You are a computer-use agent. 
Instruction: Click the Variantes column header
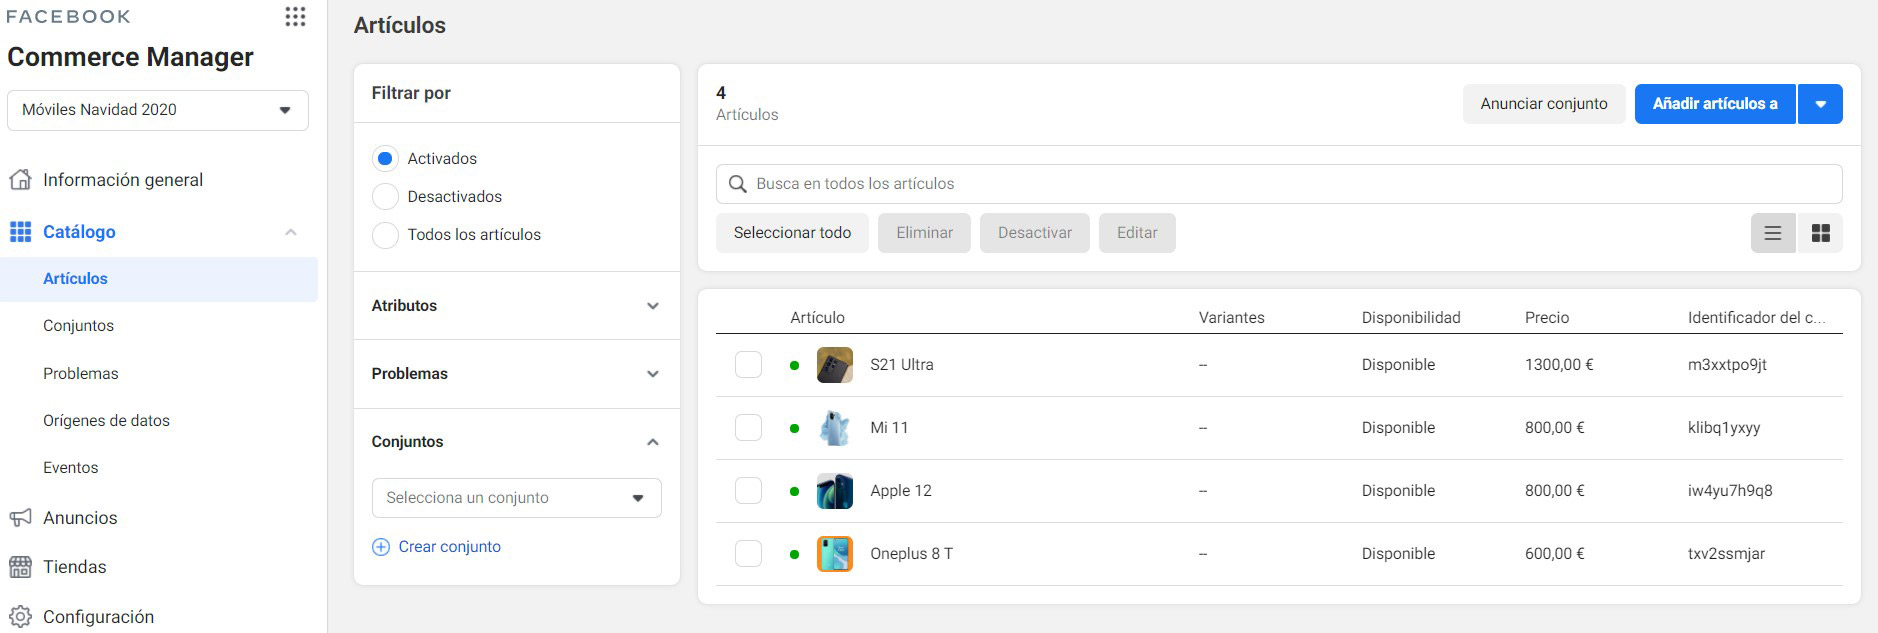(x=1232, y=318)
